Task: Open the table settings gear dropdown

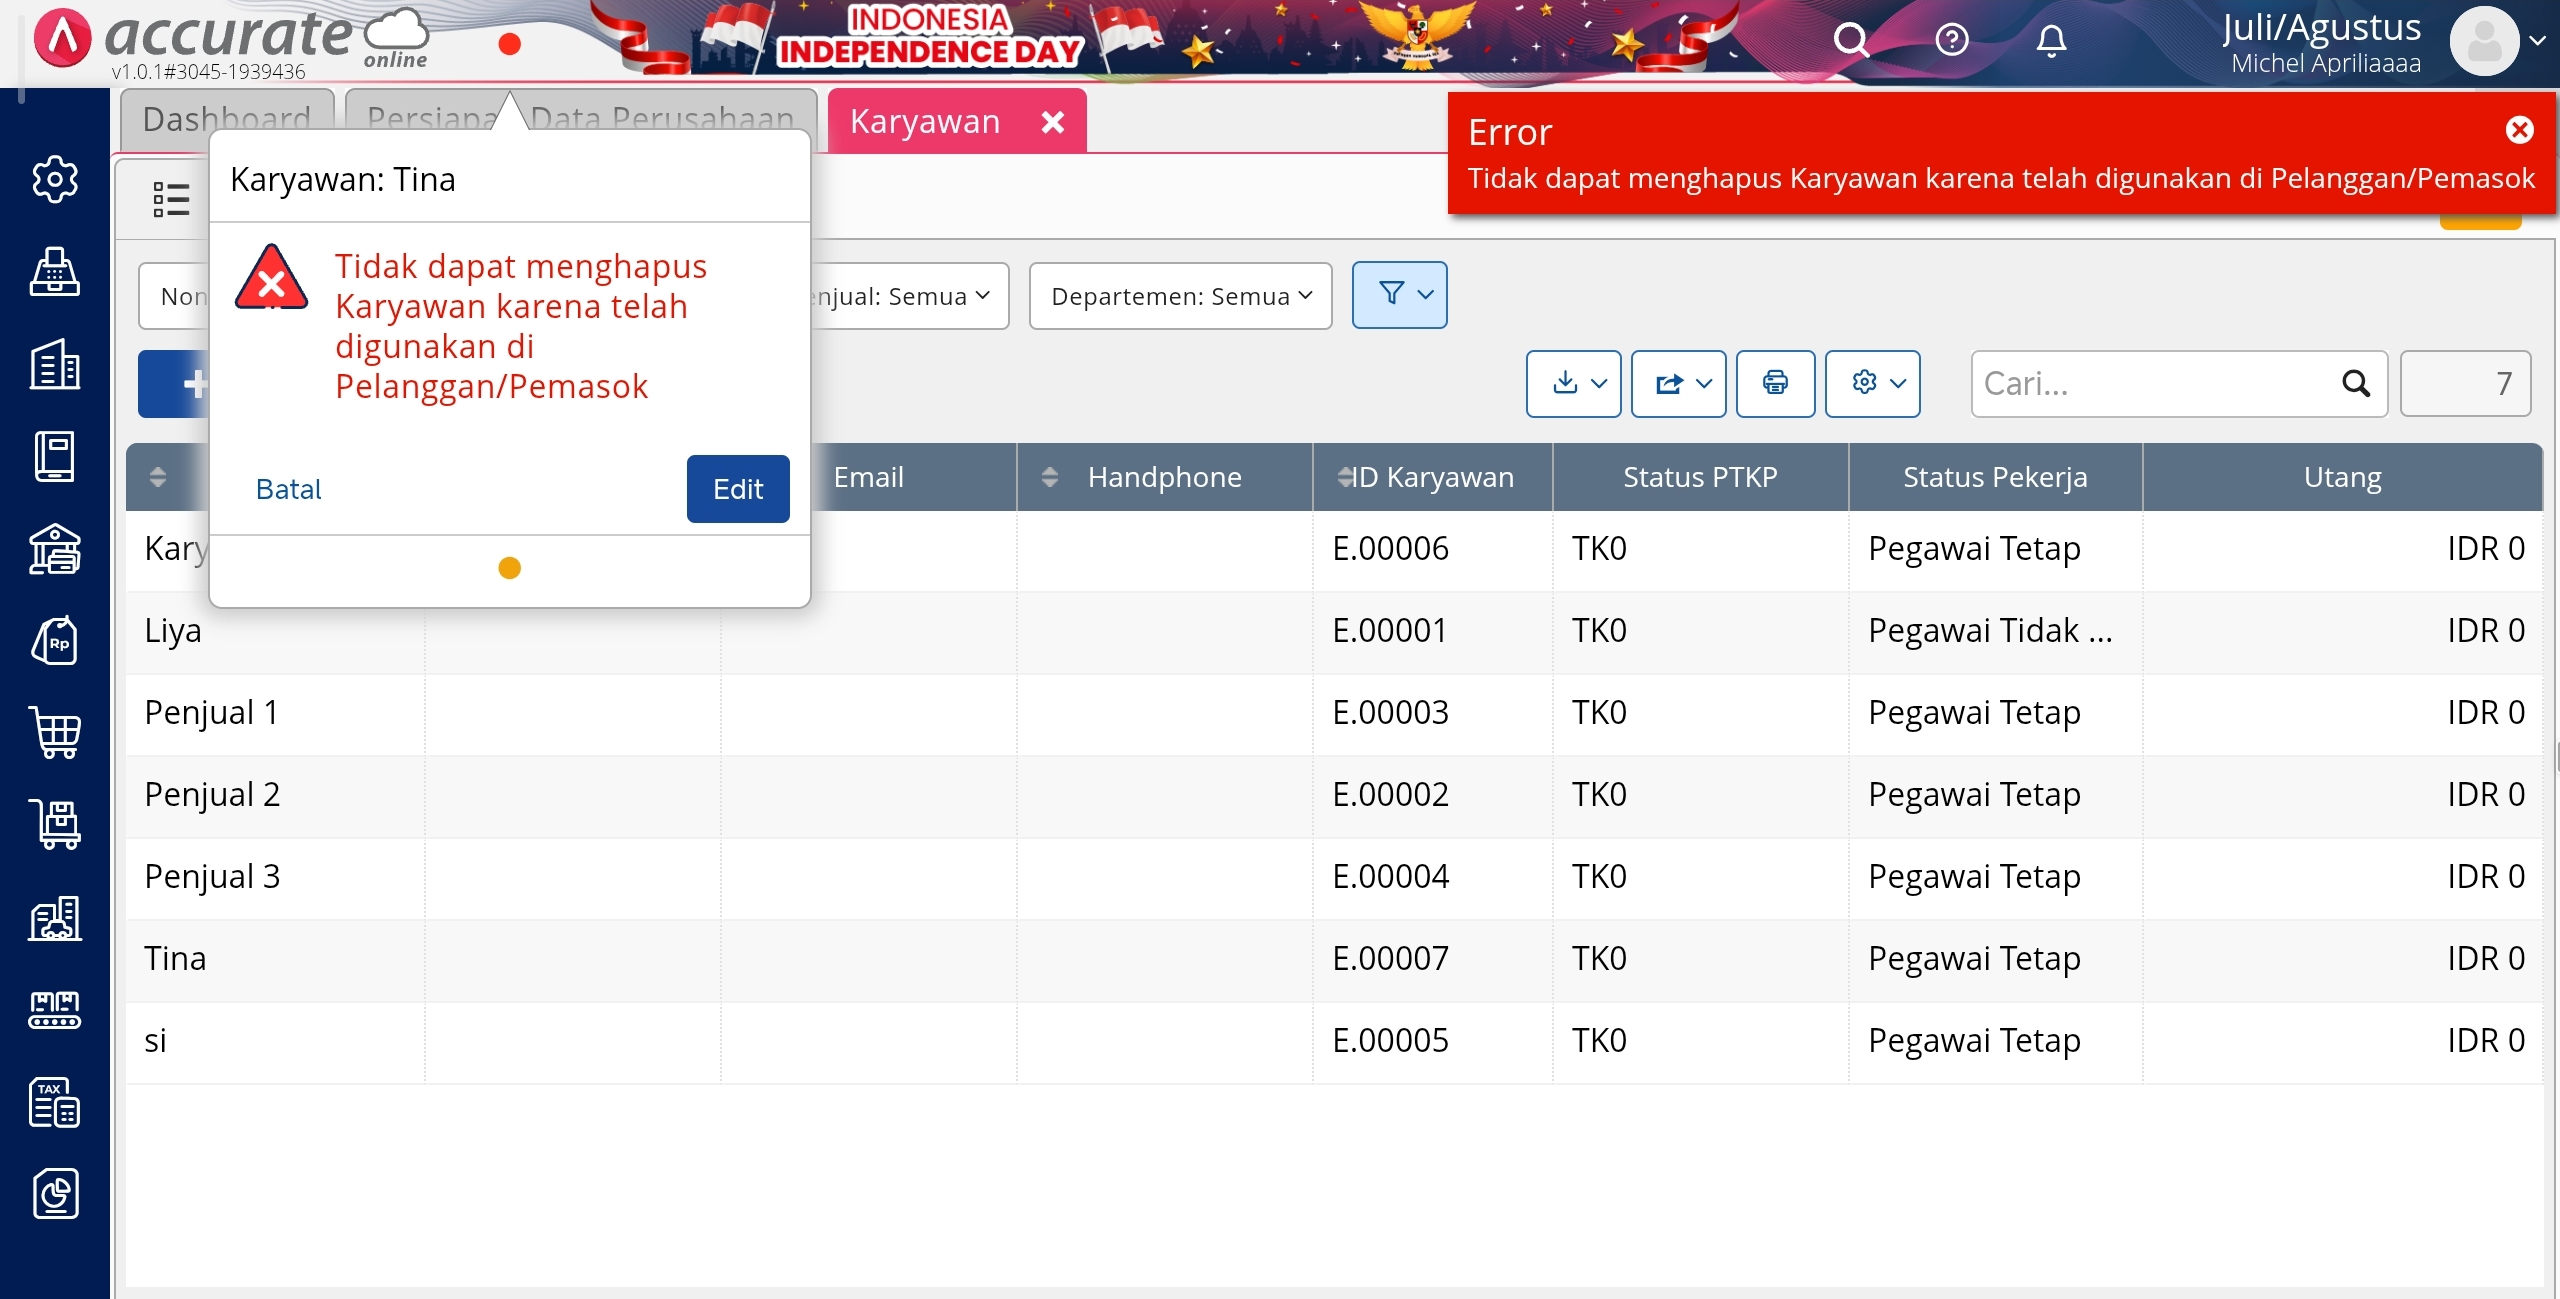Action: point(1872,383)
